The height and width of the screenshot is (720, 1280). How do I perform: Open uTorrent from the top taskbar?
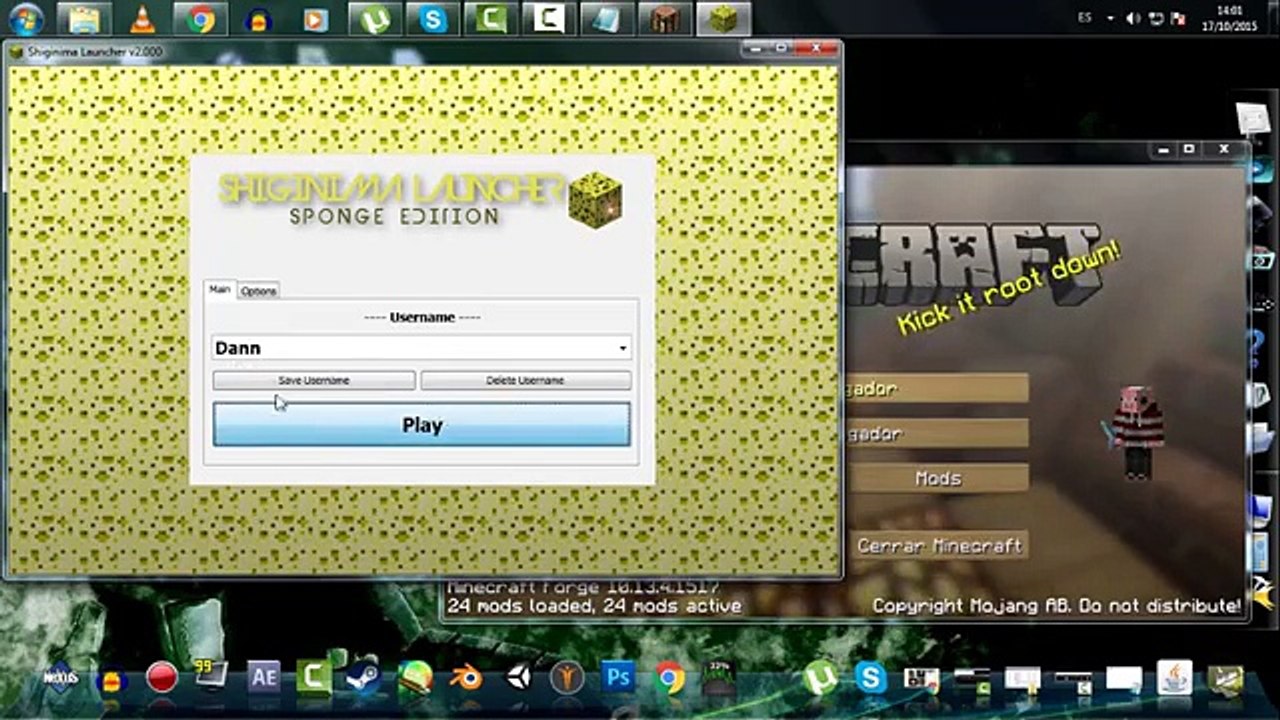click(x=374, y=18)
